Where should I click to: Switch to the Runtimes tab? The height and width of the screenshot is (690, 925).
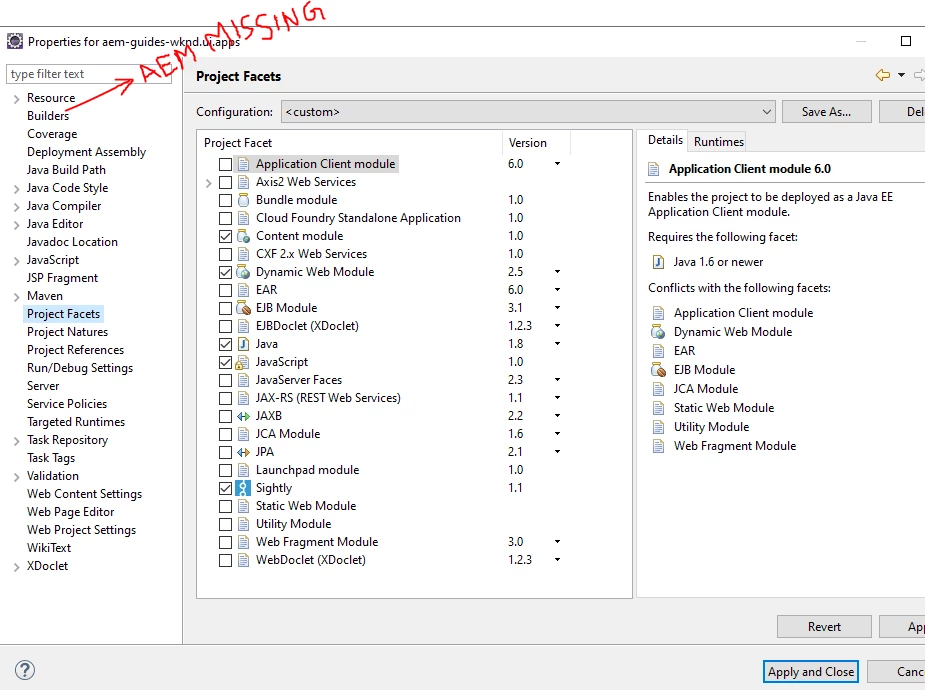(x=719, y=142)
